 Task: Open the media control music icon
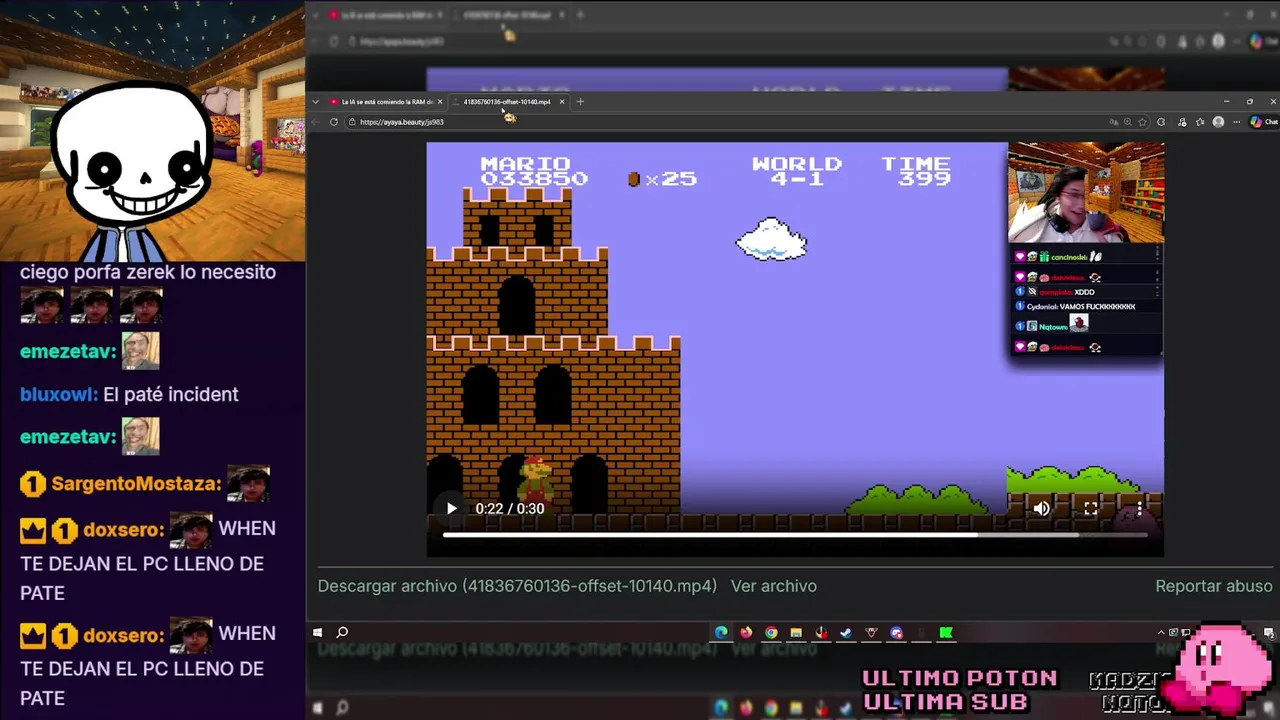coord(1182,122)
